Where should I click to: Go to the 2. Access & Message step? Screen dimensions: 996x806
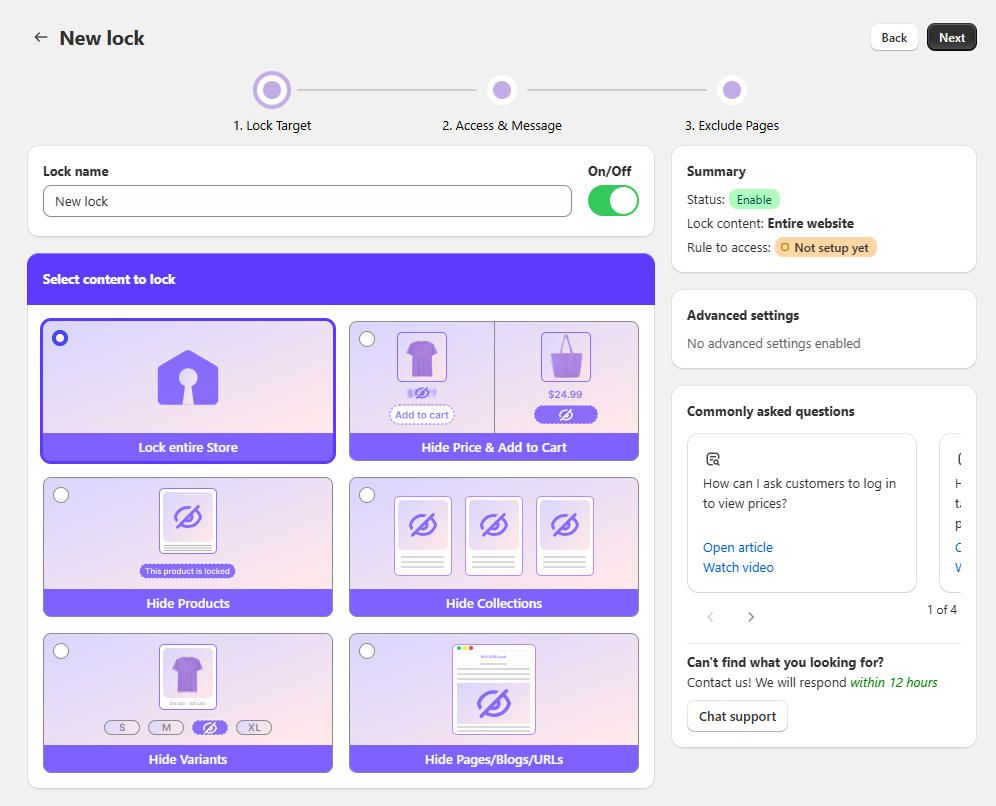click(502, 89)
